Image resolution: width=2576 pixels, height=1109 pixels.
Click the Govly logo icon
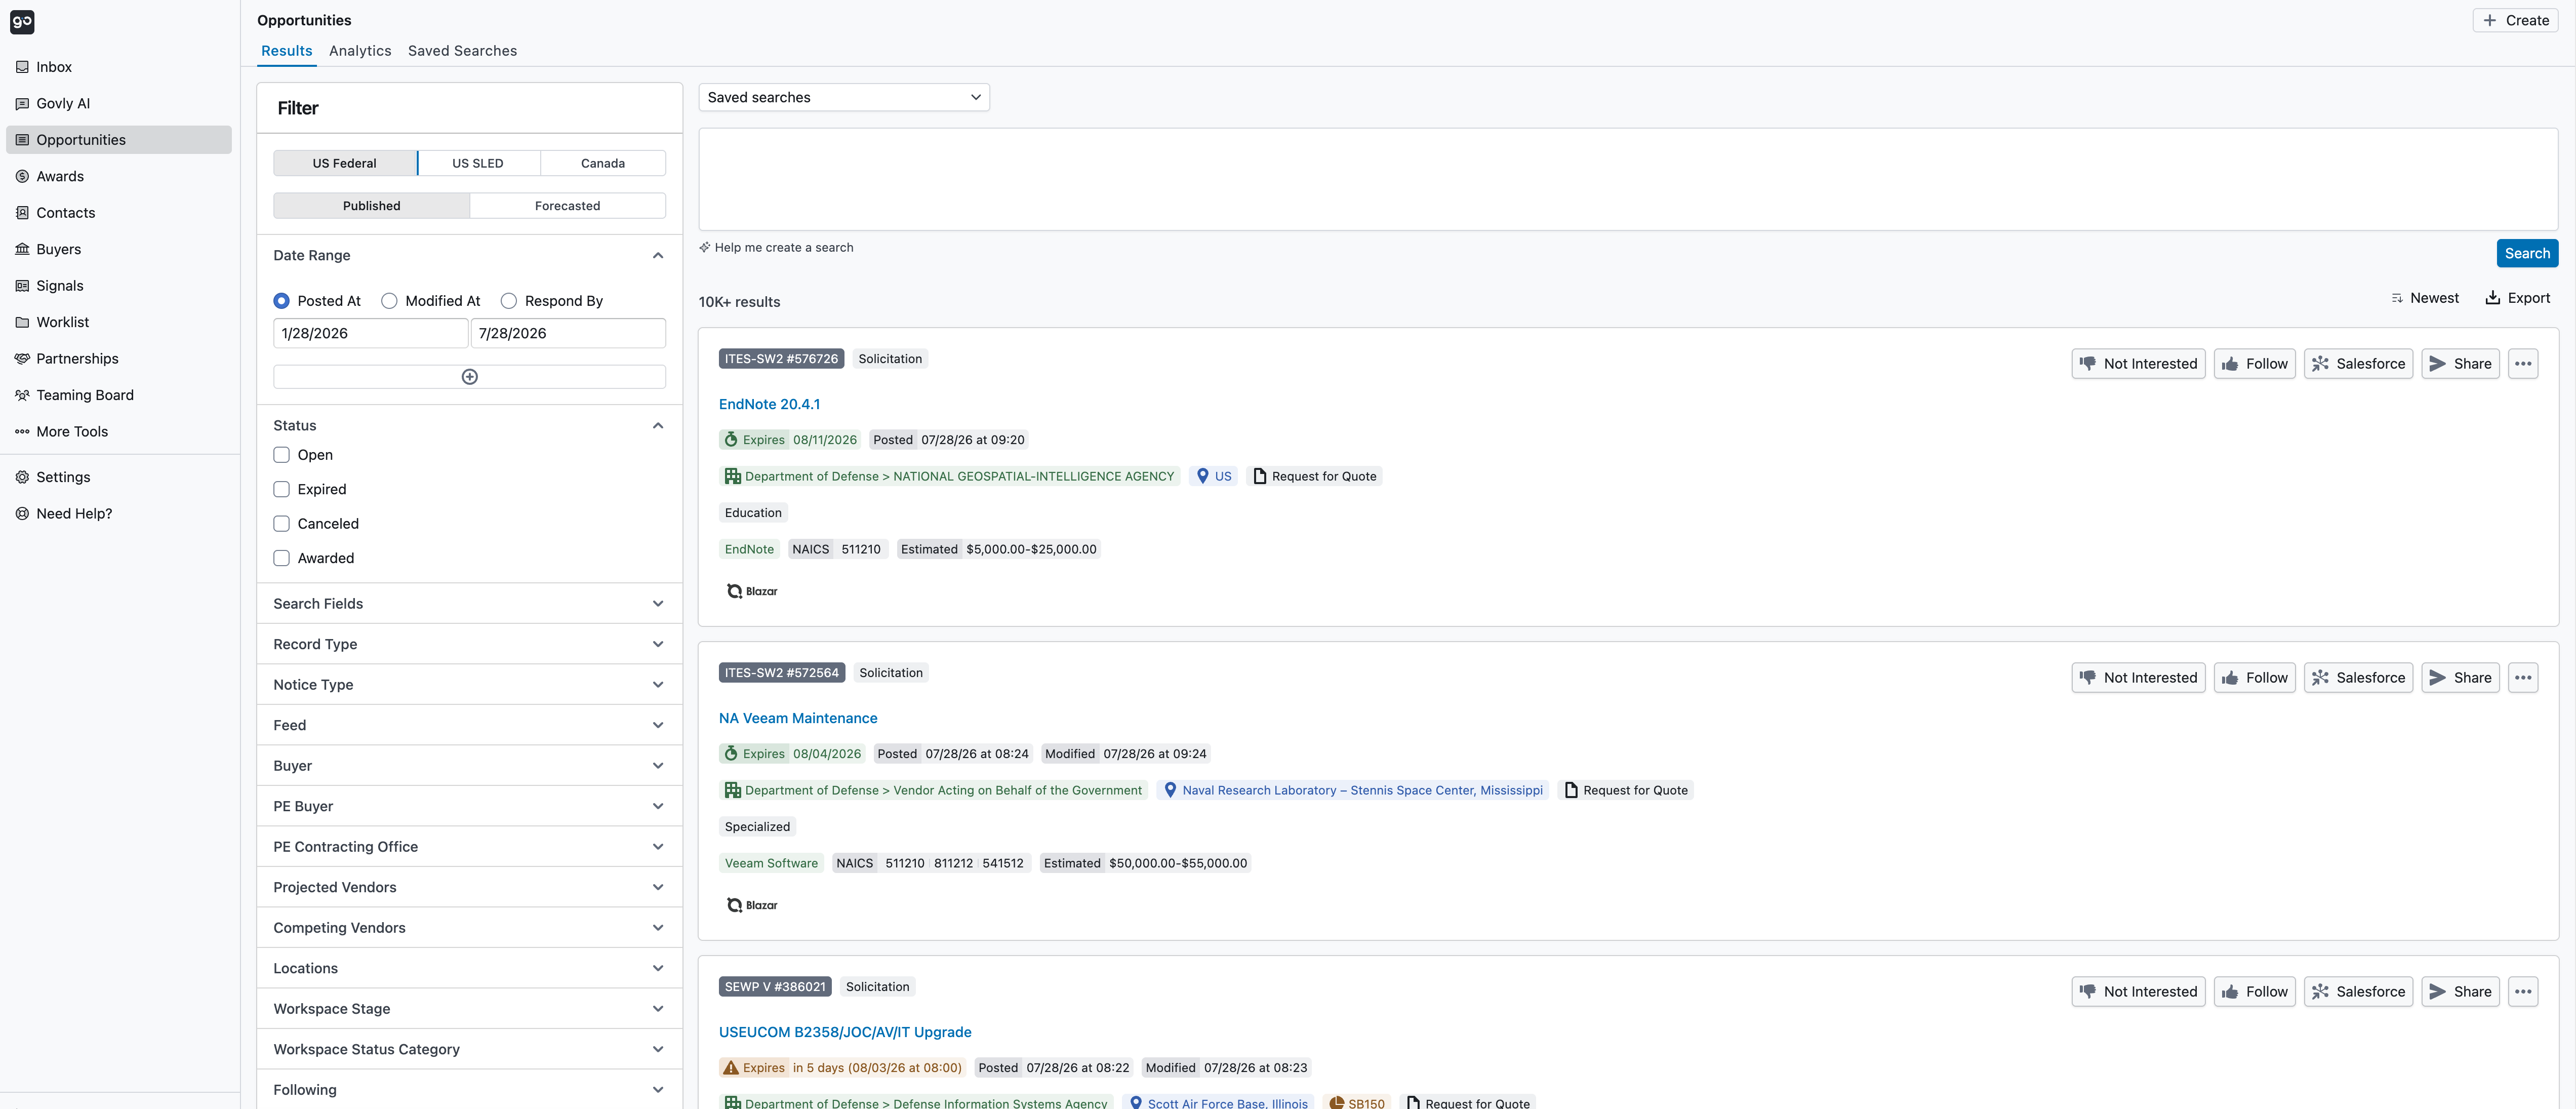coord(22,21)
